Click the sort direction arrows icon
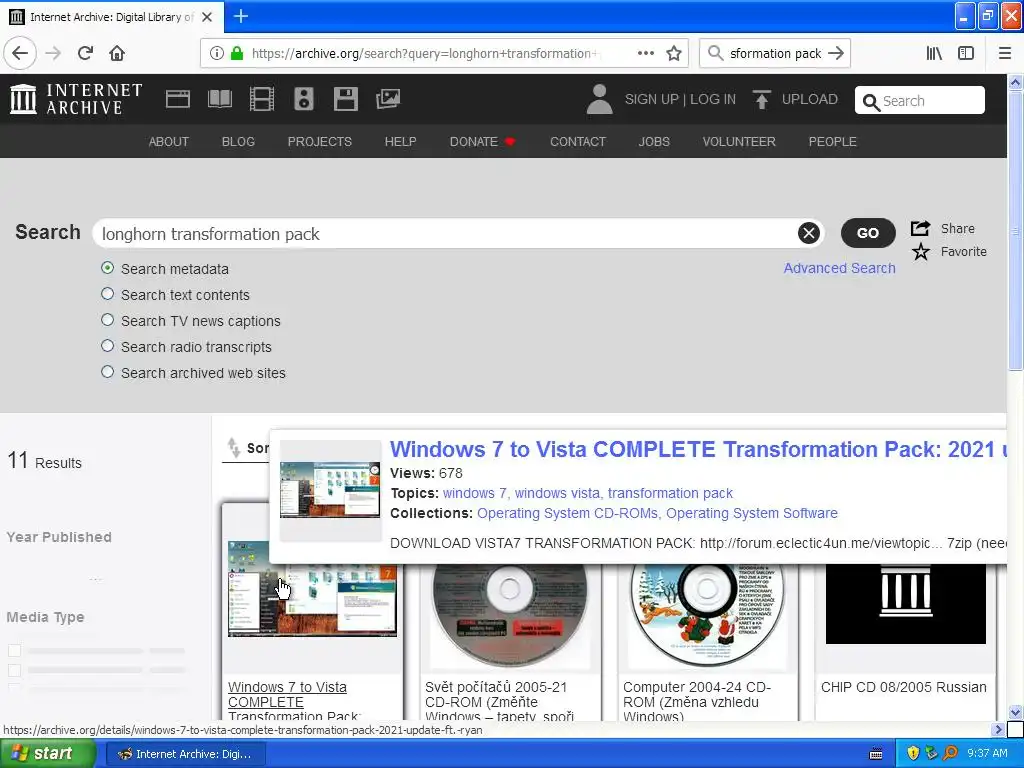Image resolution: width=1024 pixels, height=768 pixels. [x=234, y=448]
